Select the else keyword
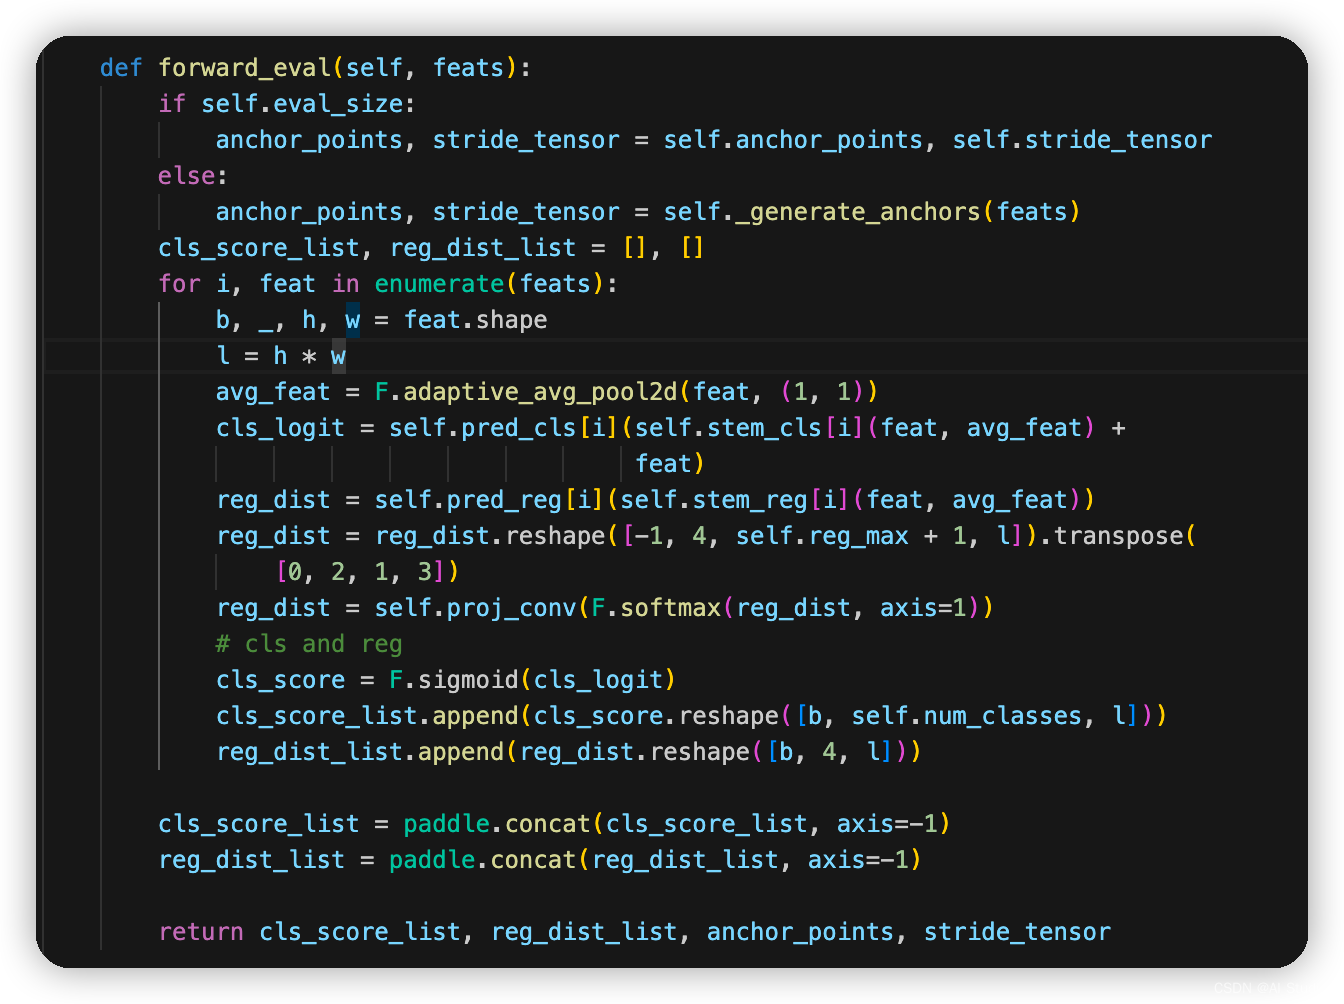Image resolution: width=1344 pixels, height=1004 pixels. (186, 176)
